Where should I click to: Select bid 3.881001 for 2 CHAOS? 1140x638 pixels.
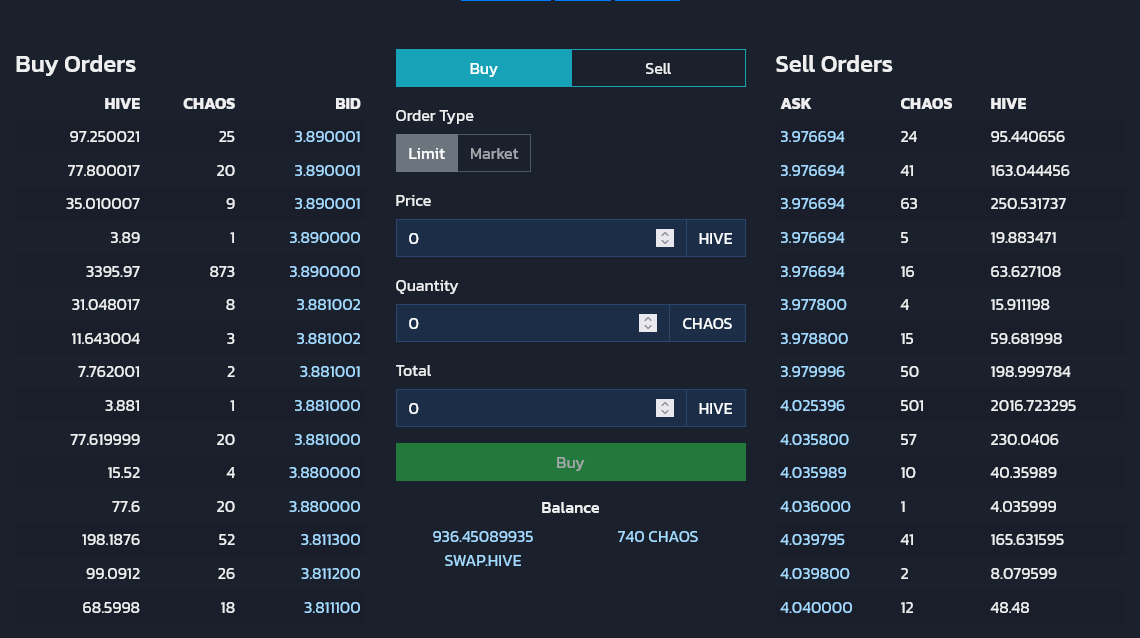tap(330, 371)
